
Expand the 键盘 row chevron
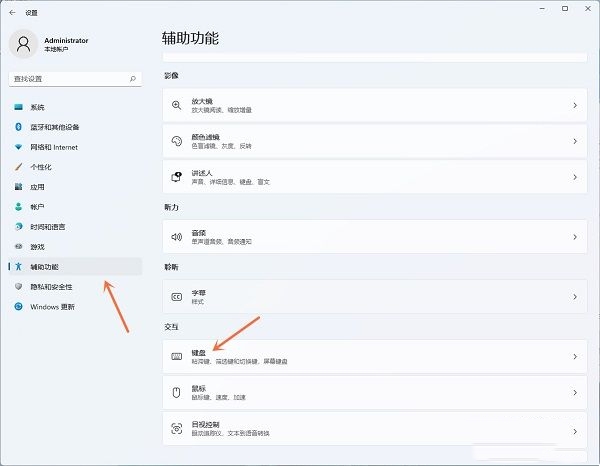574,357
